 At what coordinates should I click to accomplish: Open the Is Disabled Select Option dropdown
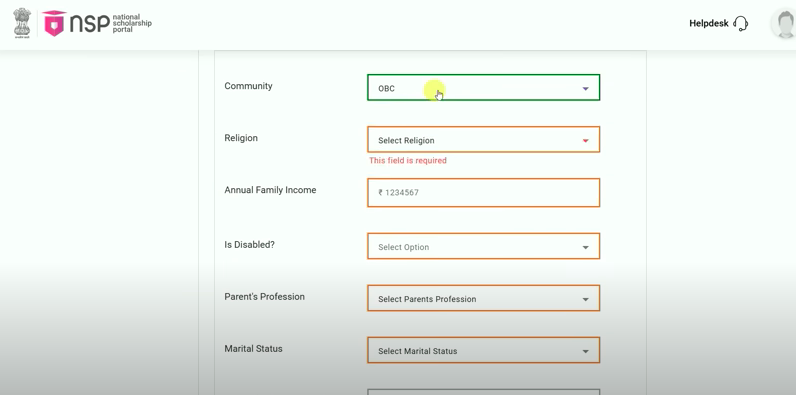click(x=483, y=246)
